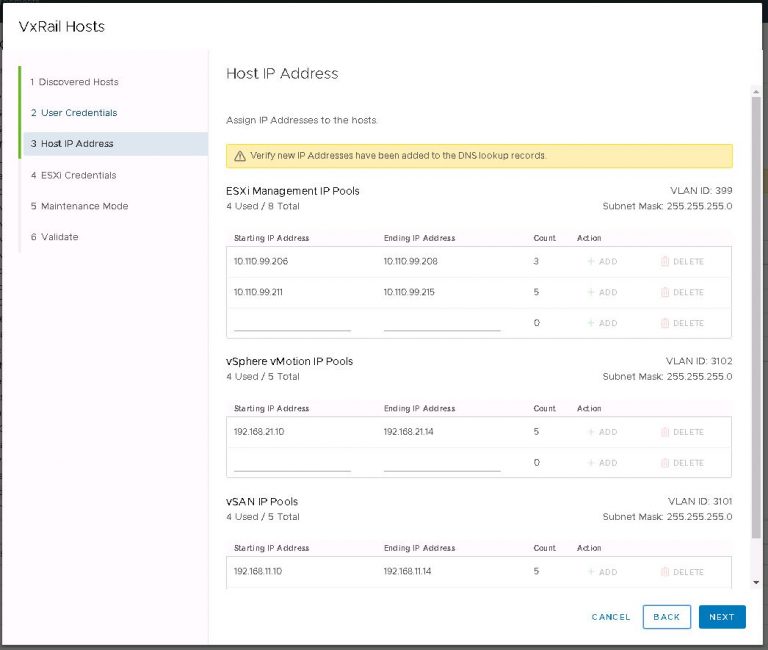Click DELETE in empty vMotion pool row

click(682, 463)
